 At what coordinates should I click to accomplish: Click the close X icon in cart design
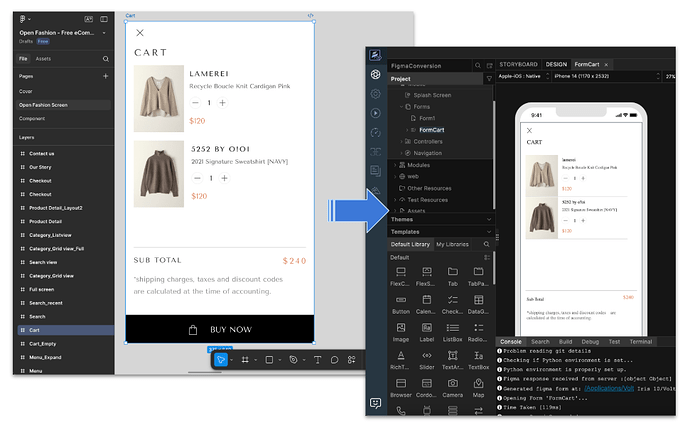click(140, 33)
